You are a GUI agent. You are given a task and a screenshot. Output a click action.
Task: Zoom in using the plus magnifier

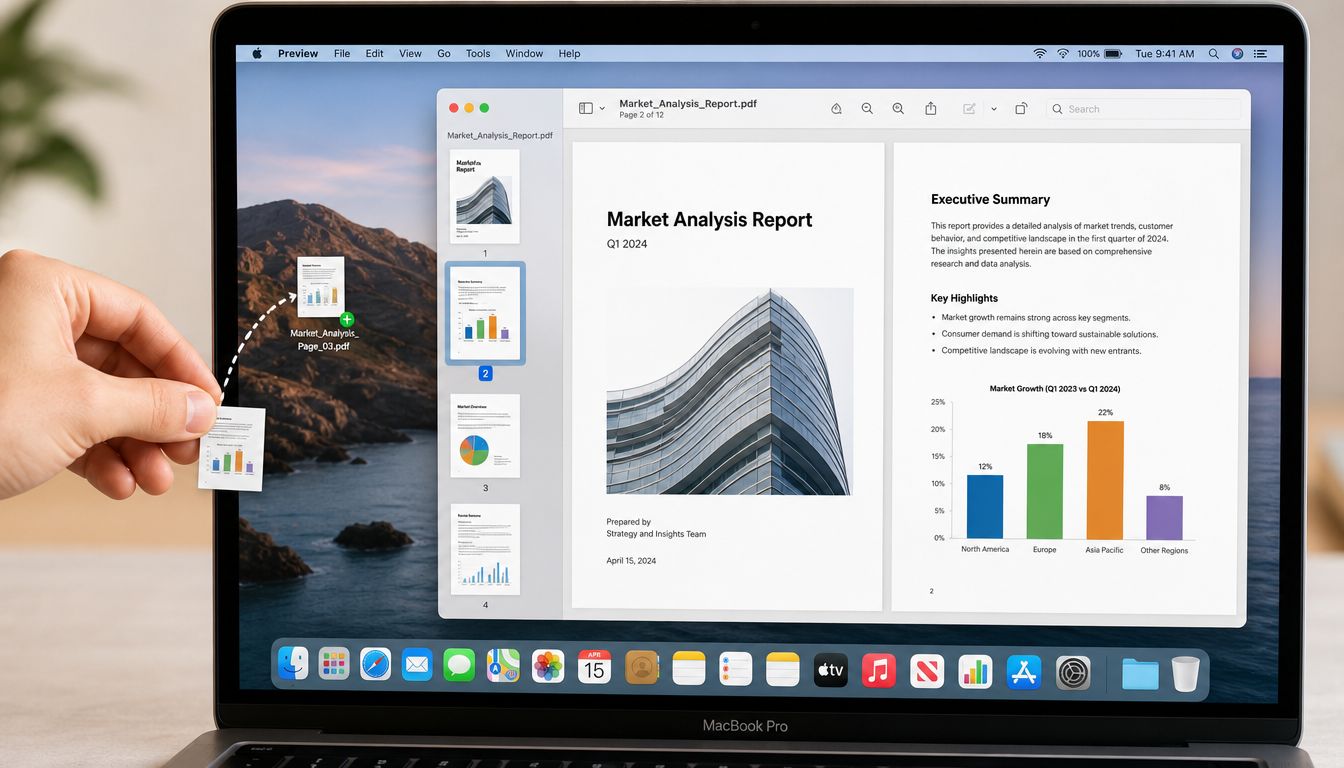tap(898, 108)
